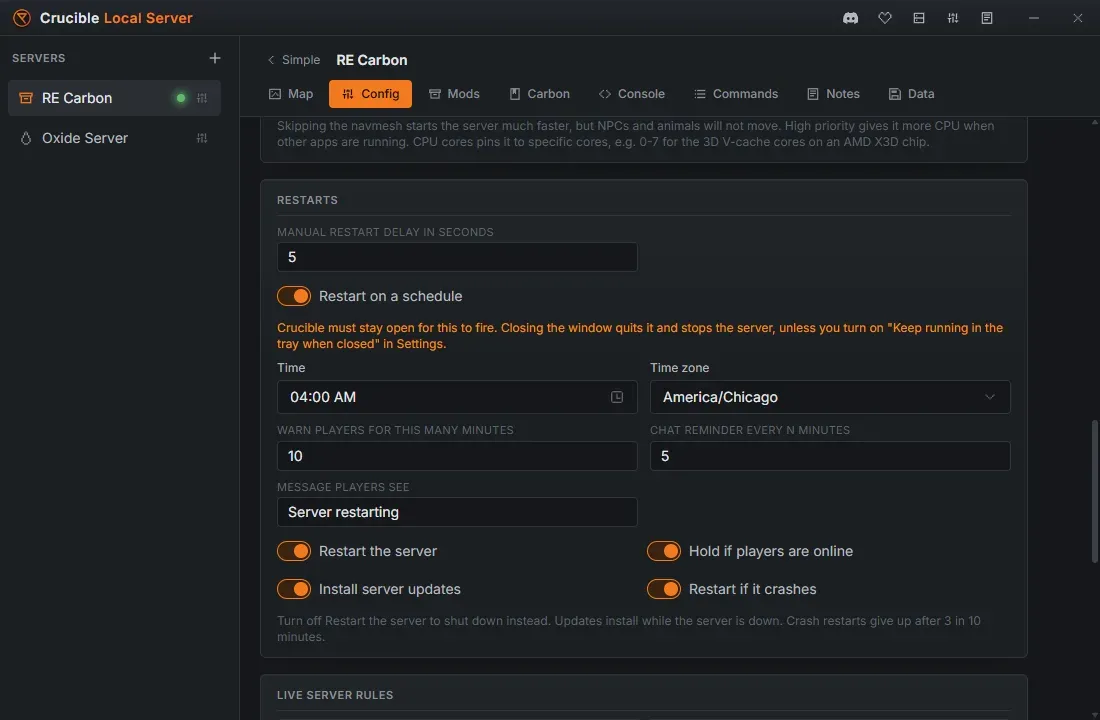Open the Notes tab

pos(833,94)
